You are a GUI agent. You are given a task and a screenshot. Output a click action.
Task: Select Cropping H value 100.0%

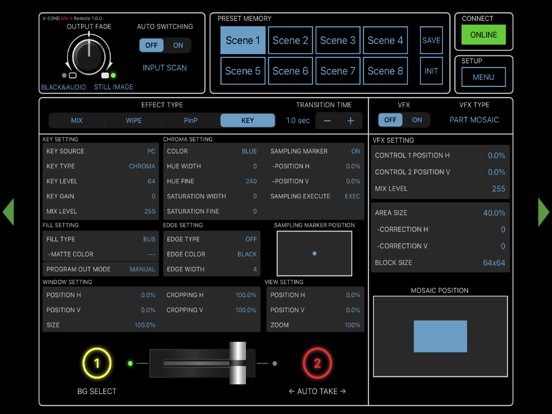coord(246,295)
